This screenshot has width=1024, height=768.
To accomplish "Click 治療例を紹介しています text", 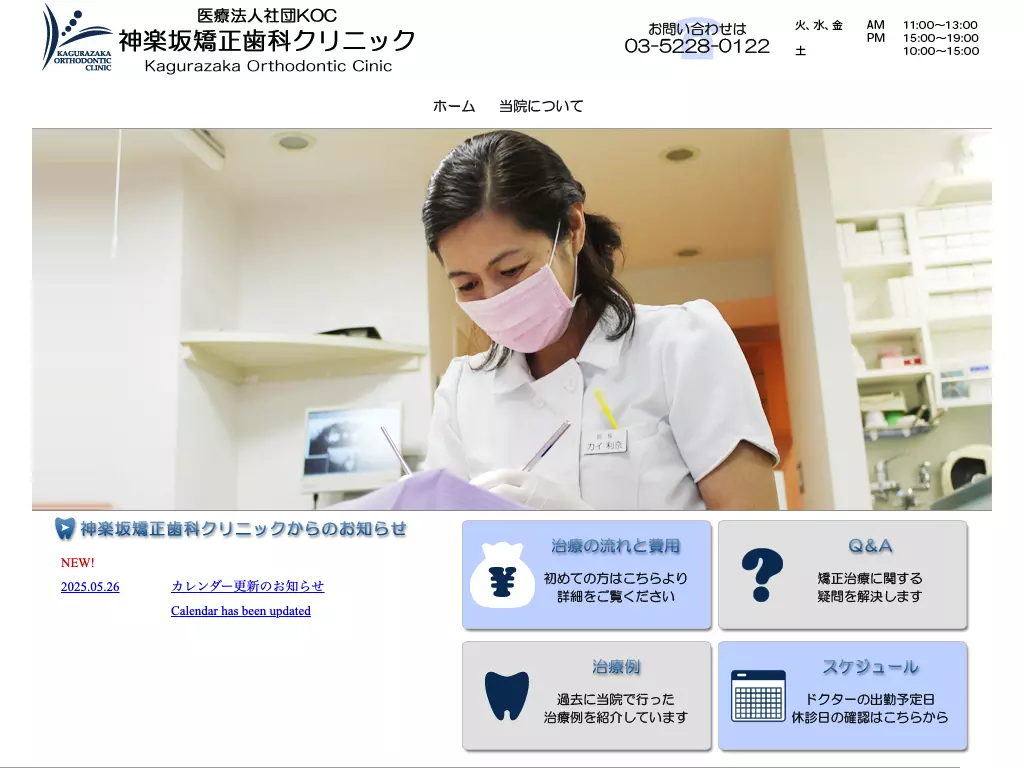I will pos(615,717).
